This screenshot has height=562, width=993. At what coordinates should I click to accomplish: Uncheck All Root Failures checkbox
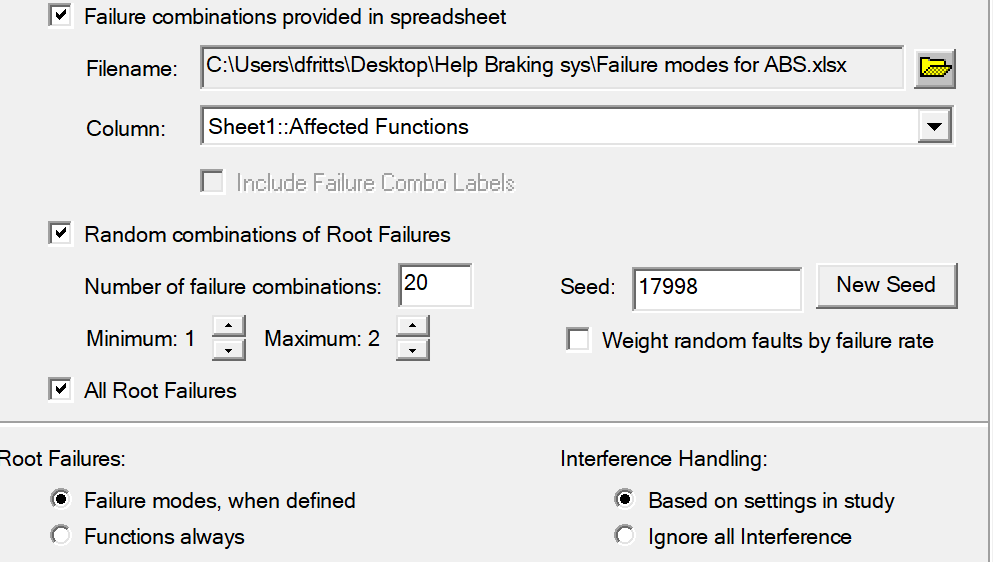61,389
